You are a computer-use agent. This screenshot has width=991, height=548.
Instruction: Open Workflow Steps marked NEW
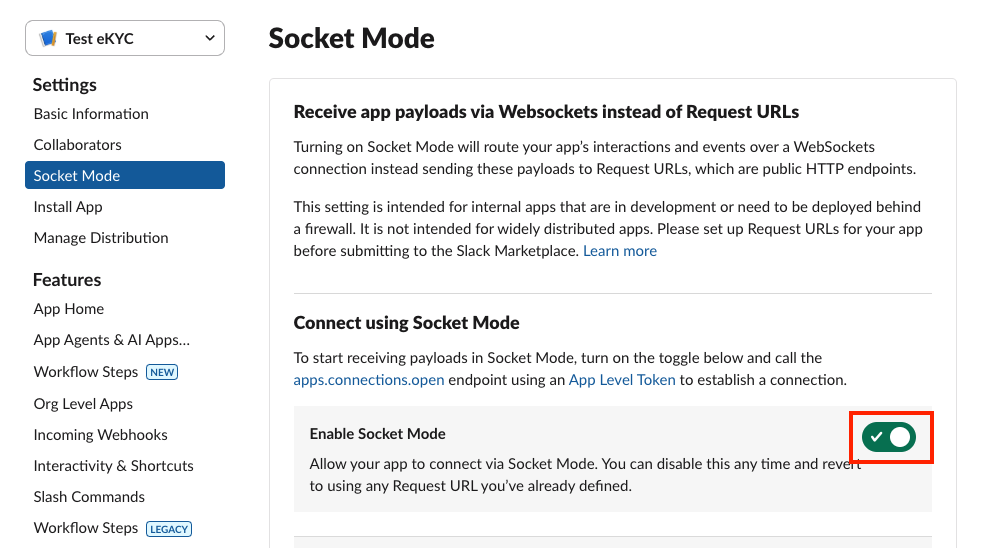click(x=86, y=372)
